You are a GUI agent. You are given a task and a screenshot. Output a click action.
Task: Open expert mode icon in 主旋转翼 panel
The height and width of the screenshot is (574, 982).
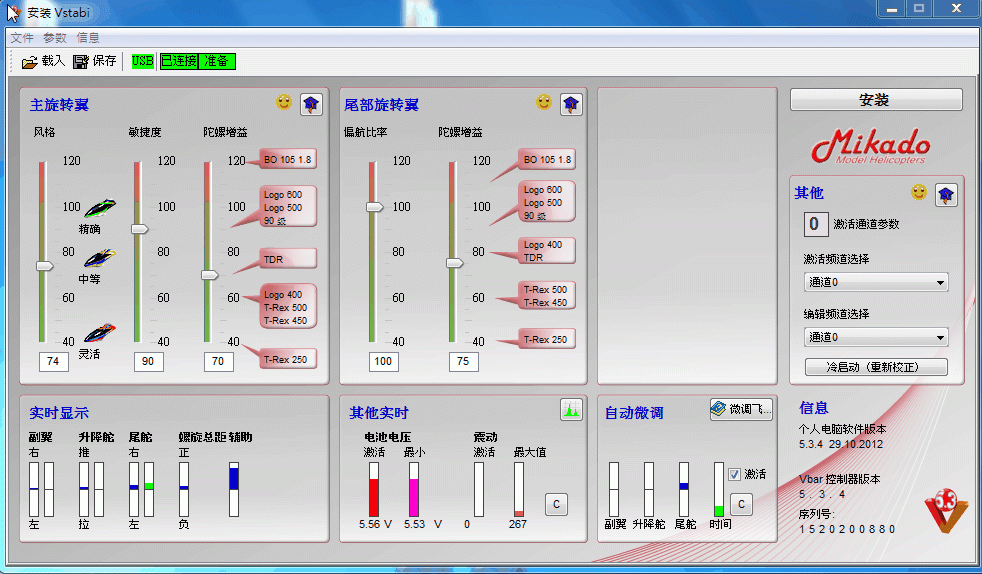[x=310, y=104]
